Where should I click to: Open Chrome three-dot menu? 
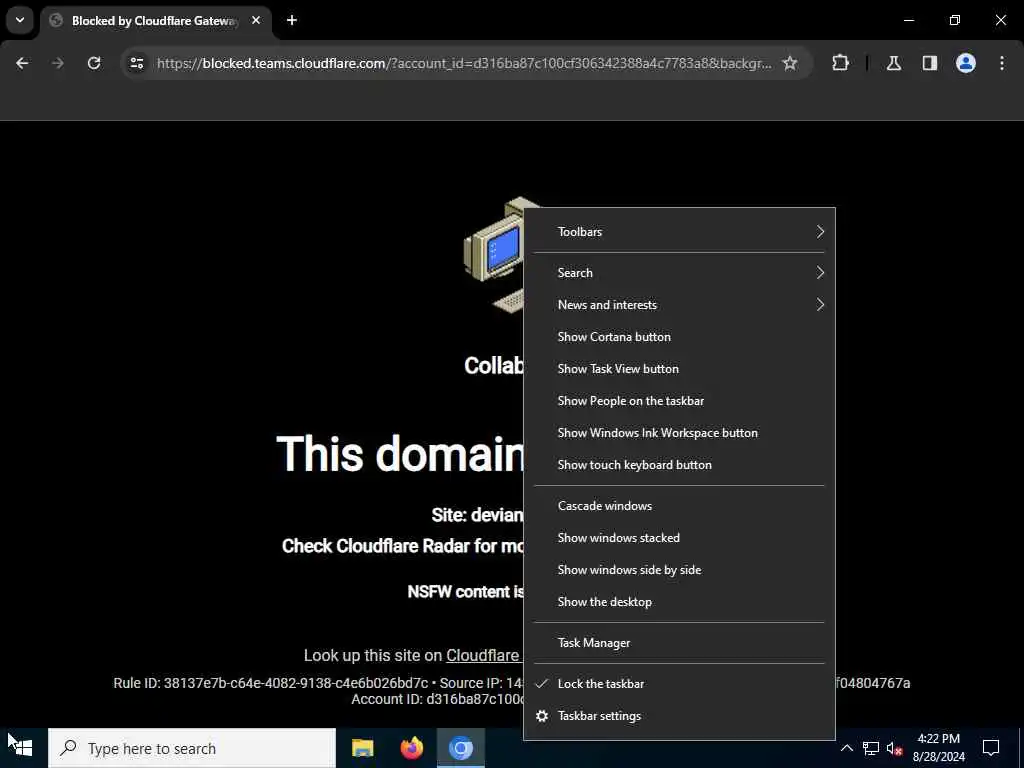pyautogui.click(x=1002, y=63)
